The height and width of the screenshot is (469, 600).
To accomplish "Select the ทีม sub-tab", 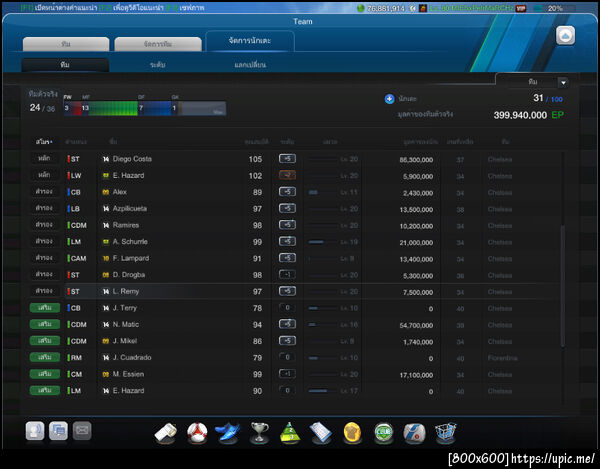I will [x=65, y=65].
